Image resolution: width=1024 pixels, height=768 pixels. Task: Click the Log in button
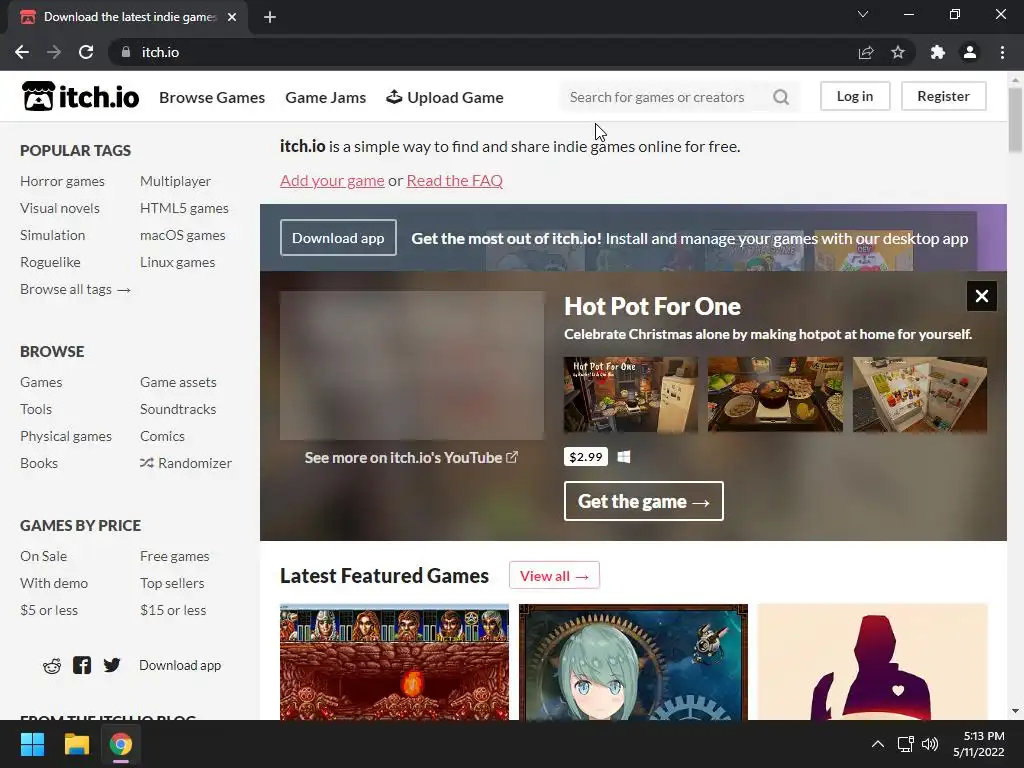[855, 96]
